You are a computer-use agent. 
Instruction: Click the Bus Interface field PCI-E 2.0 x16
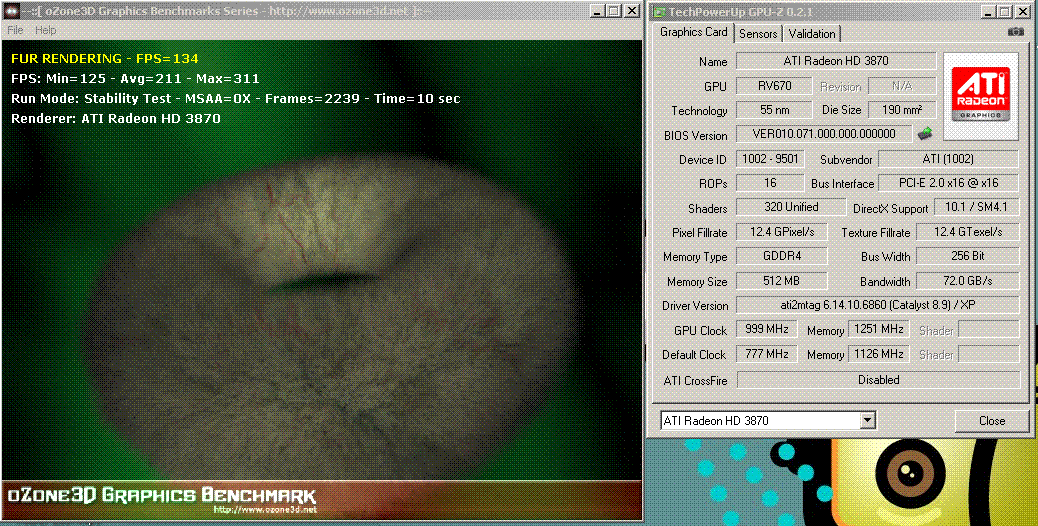coord(948,183)
